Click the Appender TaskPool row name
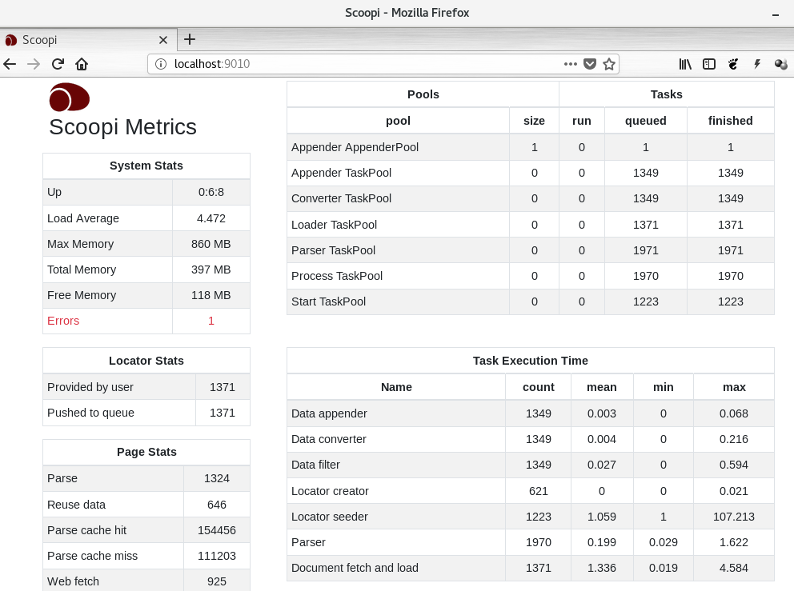 pos(341,173)
